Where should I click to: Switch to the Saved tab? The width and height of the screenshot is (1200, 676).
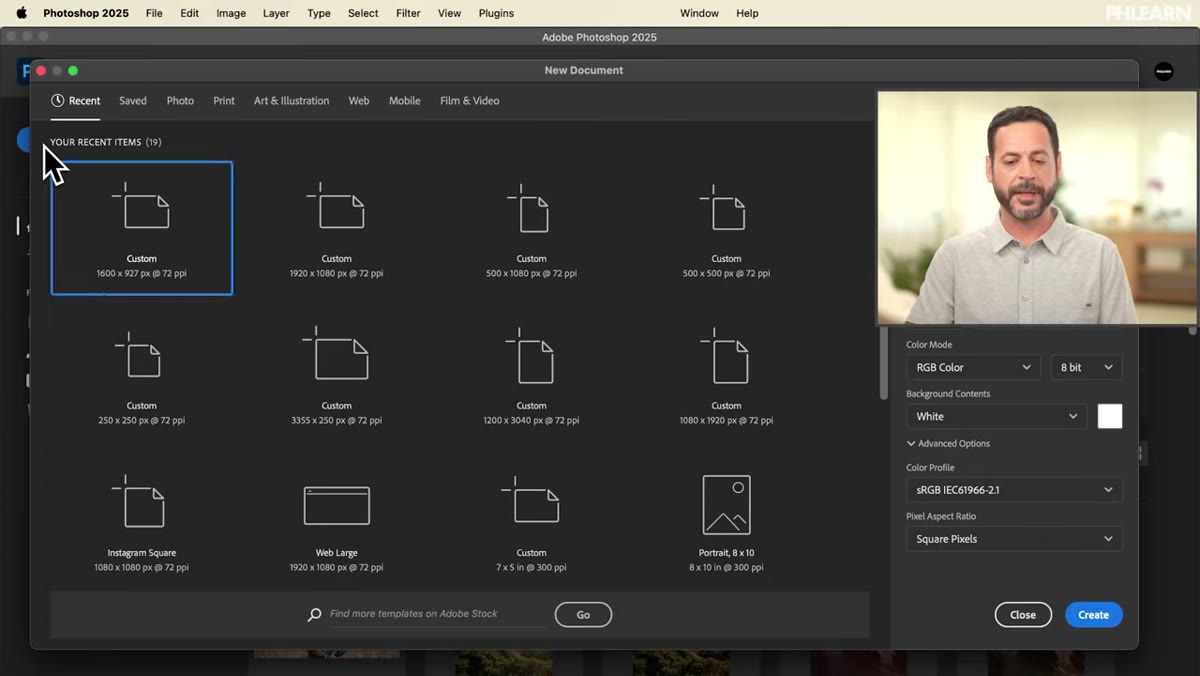[x=133, y=101]
